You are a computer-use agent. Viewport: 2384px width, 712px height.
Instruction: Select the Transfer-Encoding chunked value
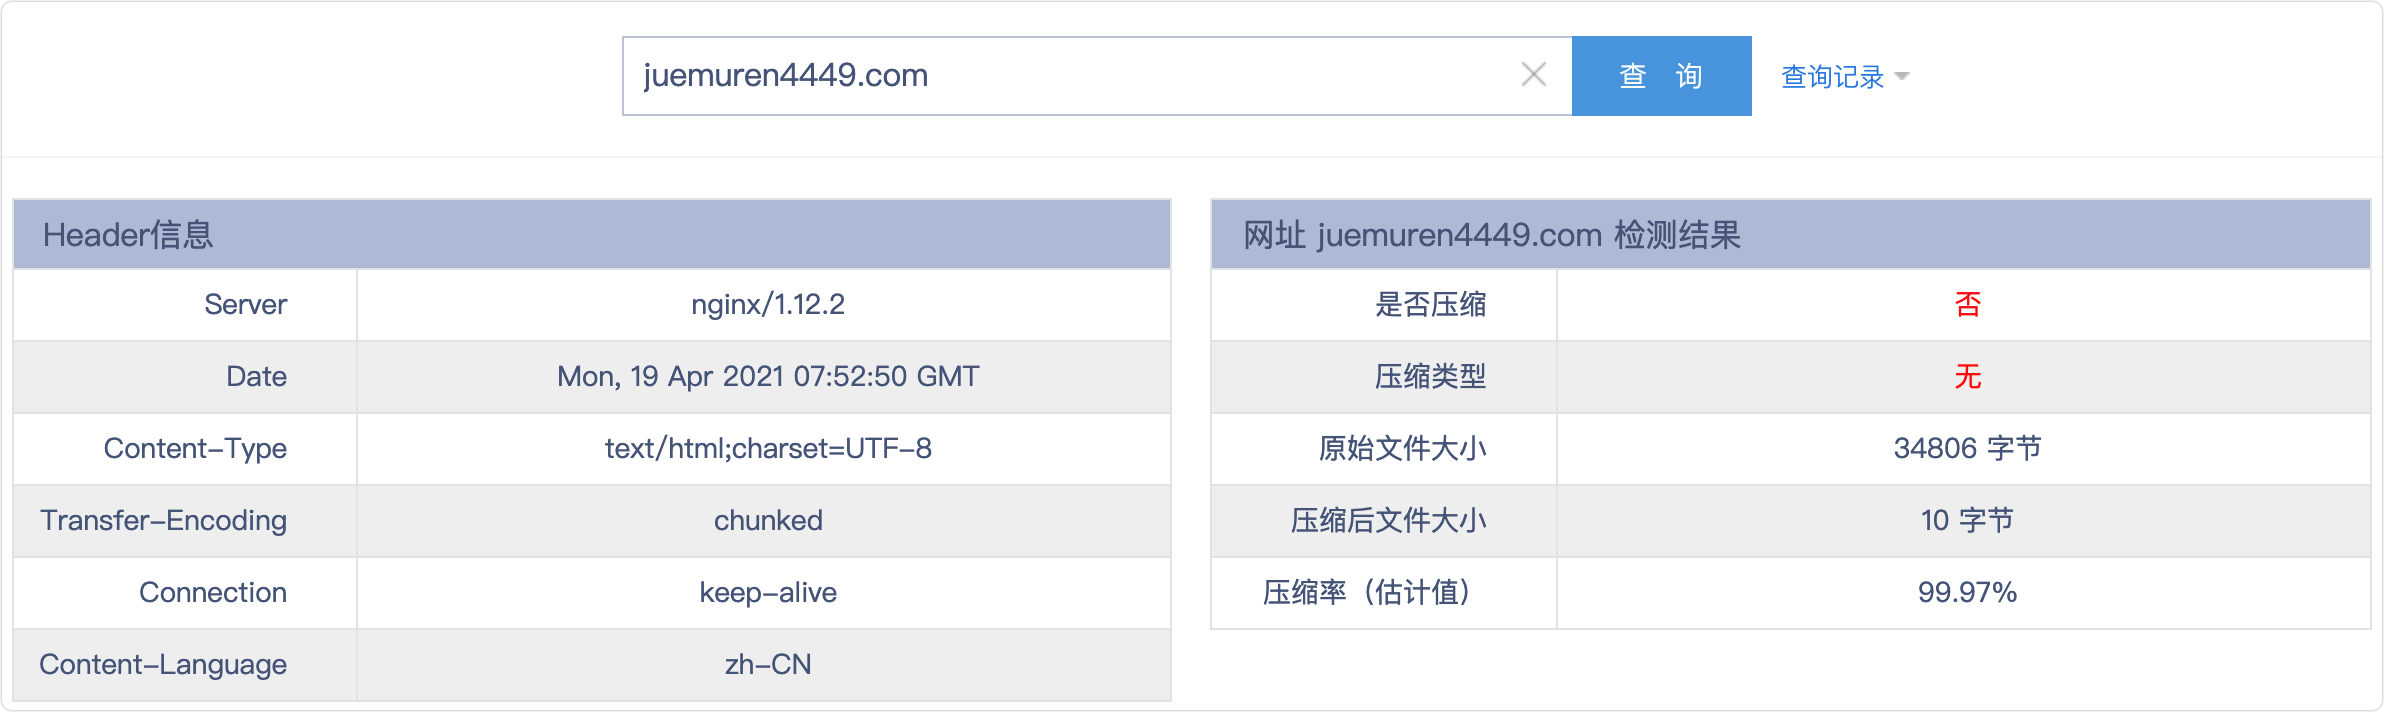pos(767,521)
